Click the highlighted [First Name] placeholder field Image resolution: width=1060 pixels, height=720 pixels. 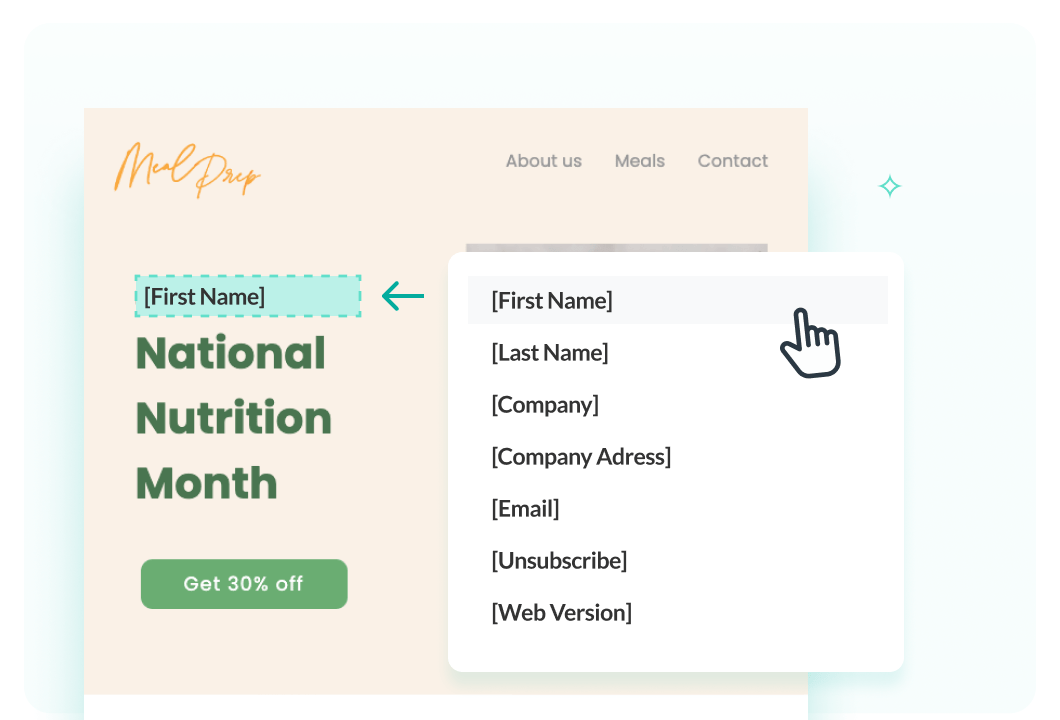pyautogui.click(x=248, y=296)
